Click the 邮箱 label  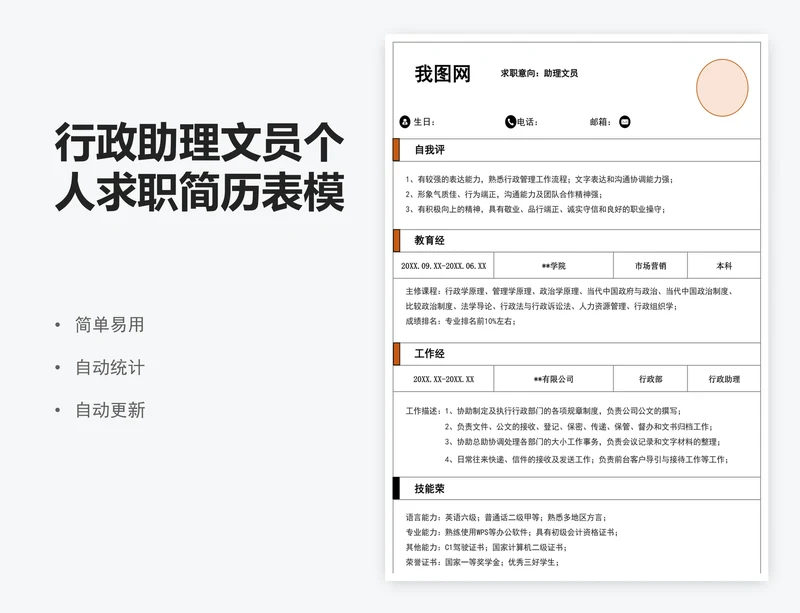coord(601,122)
